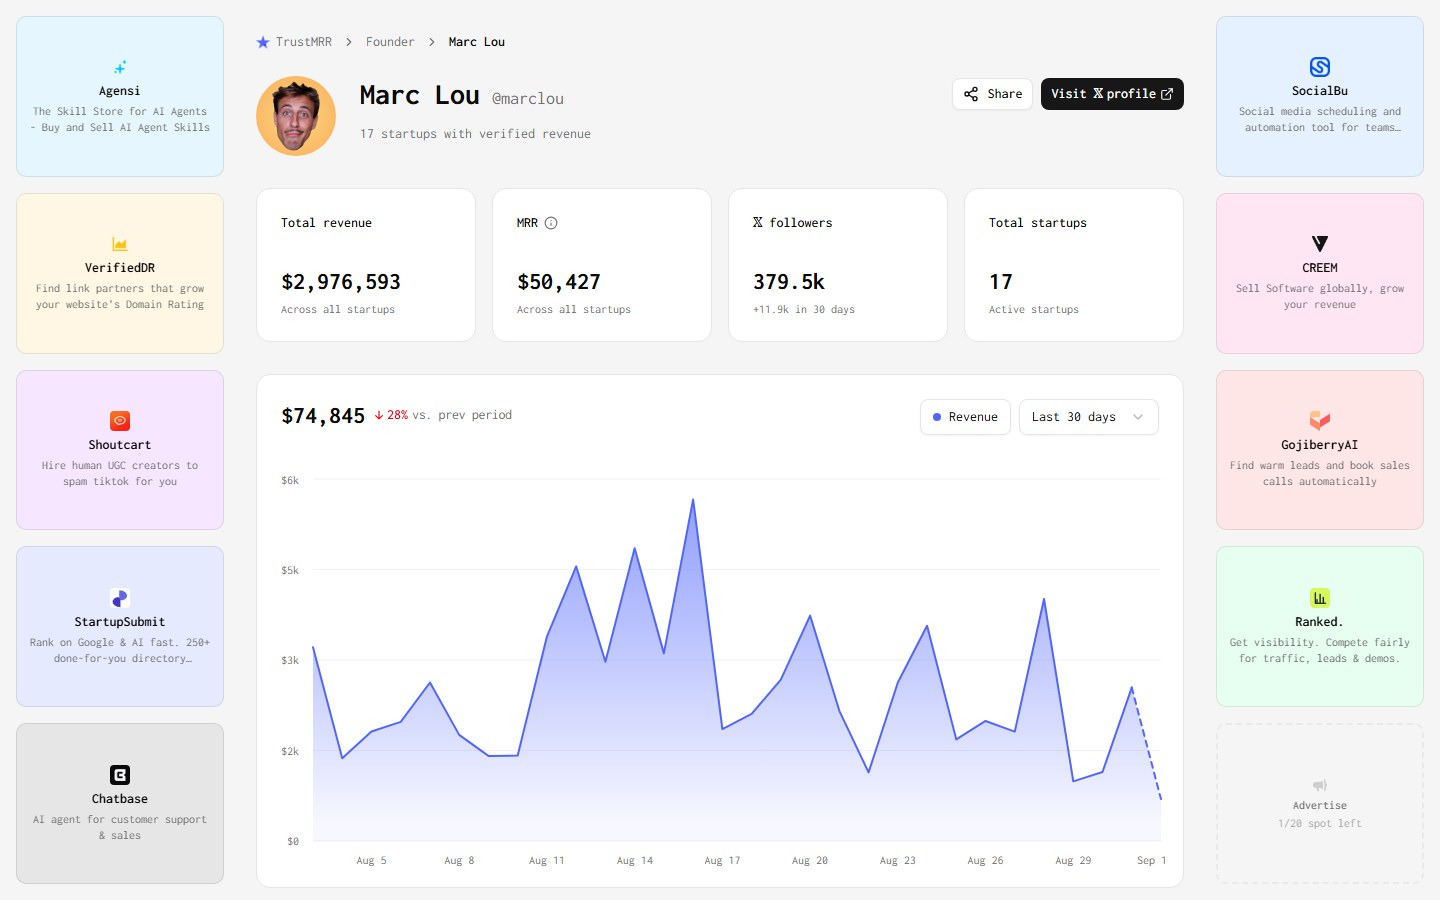Click the '1/20 spot left' text
Viewport: 1440px width, 900px height.
click(1320, 823)
